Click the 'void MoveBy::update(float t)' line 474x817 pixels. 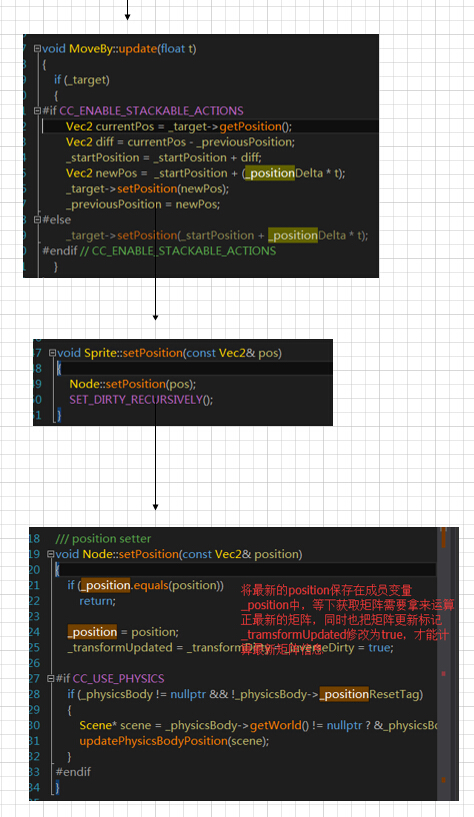(x=119, y=48)
